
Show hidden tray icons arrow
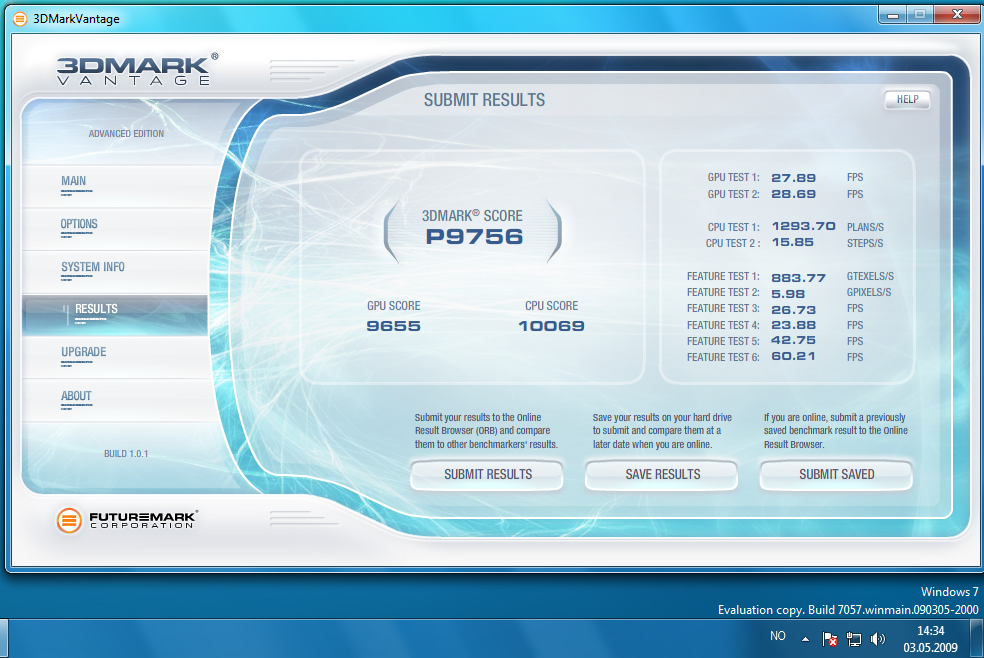(x=805, y=639)
